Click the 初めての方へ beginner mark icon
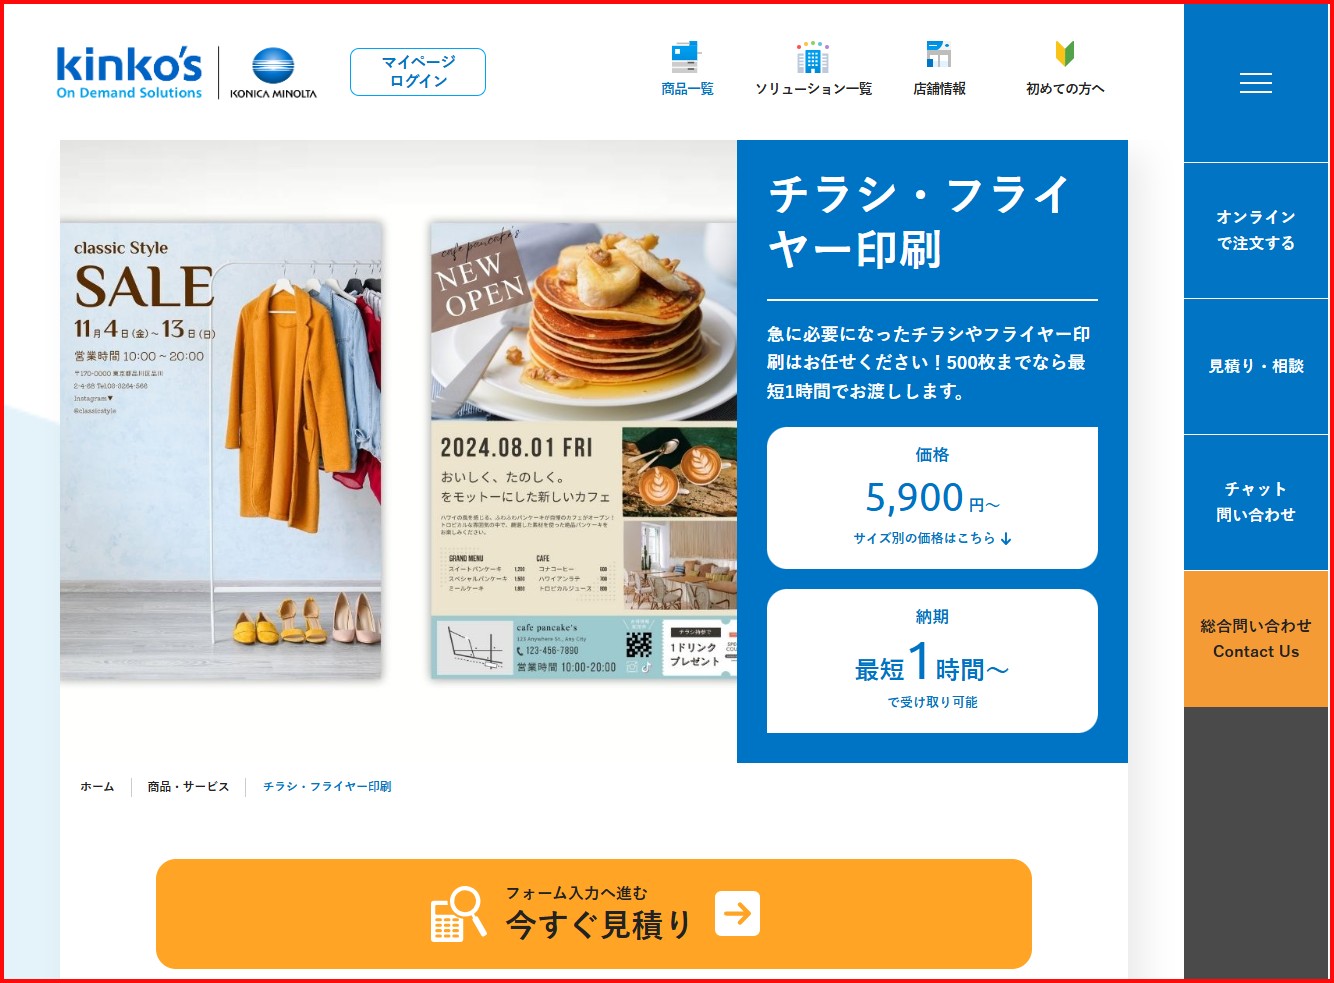This screenshot has width=1334, height=983. (1065, 54)
